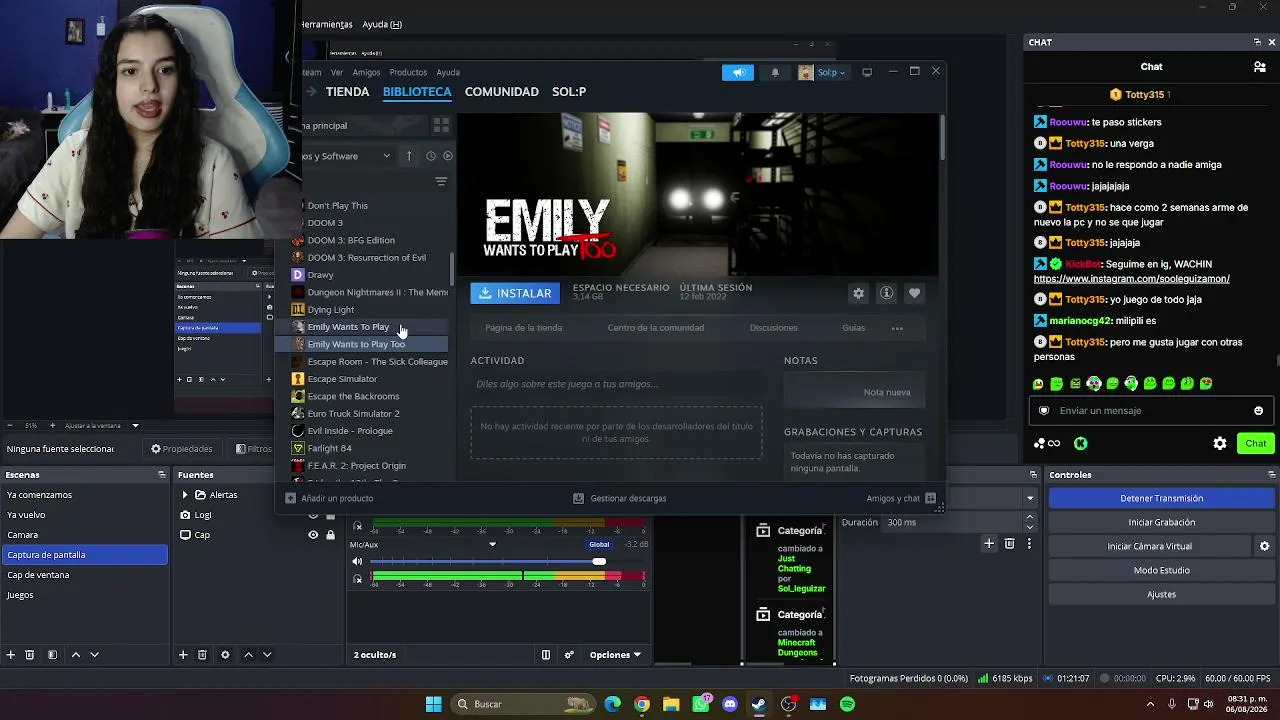This screenshot has height=720, width=1280.
Task: Show ready-to-play filter in Steam library
Action: (x=448, y=156)
